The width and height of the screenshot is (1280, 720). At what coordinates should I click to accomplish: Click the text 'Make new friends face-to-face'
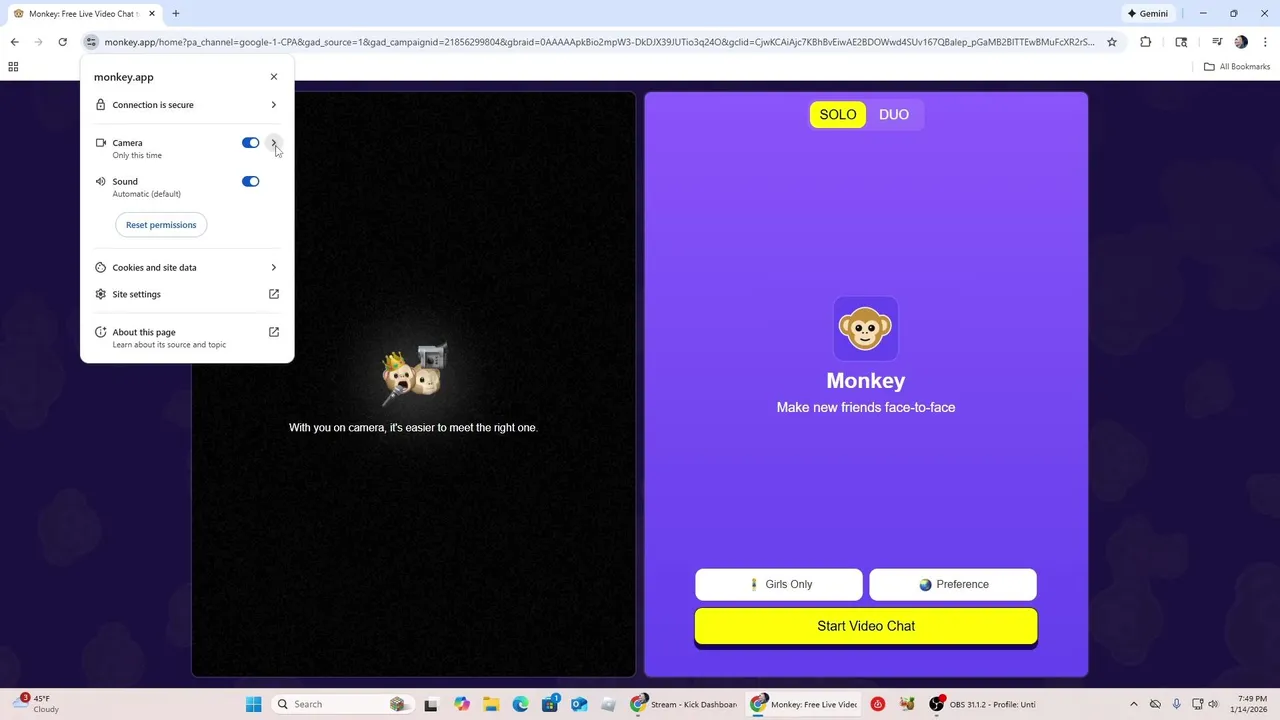(866, 407)
